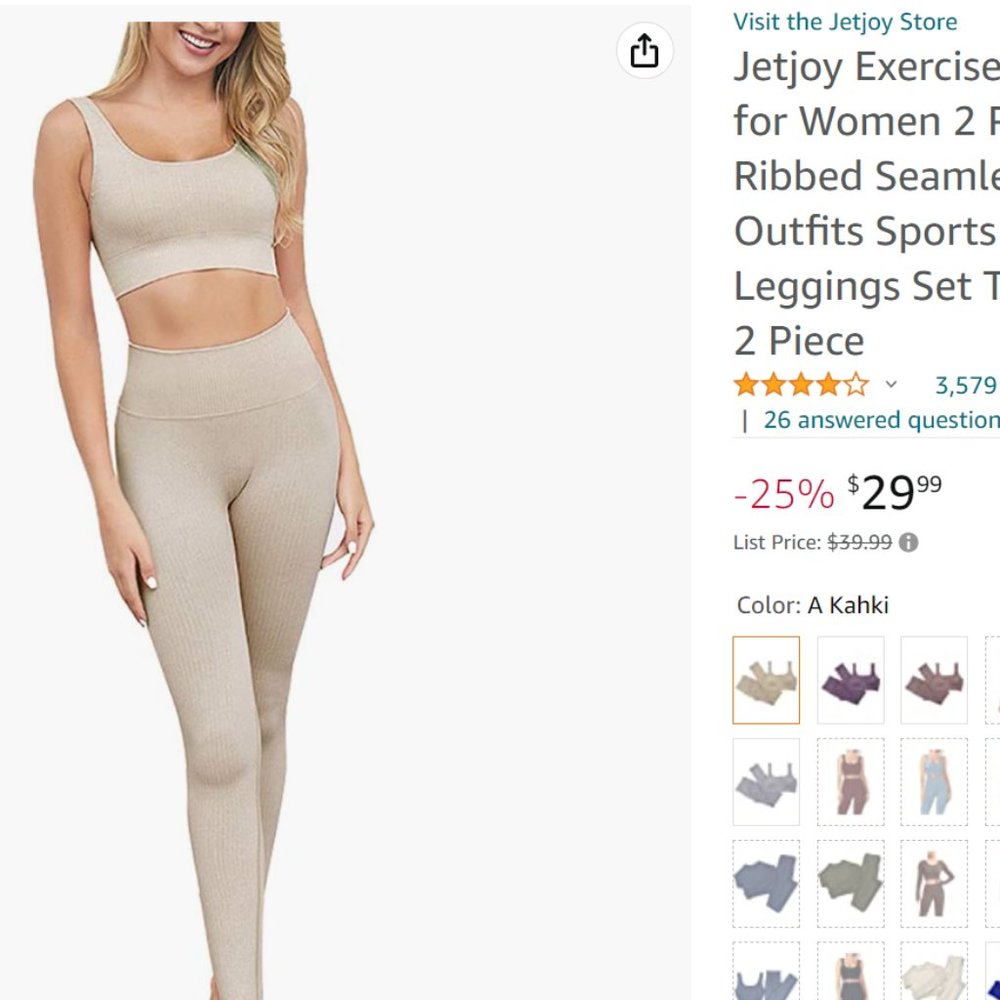Share the product using the share icon
The height and width of the screenshot is (1000, 1000).
pyautogui.click(x=645, y=51)
